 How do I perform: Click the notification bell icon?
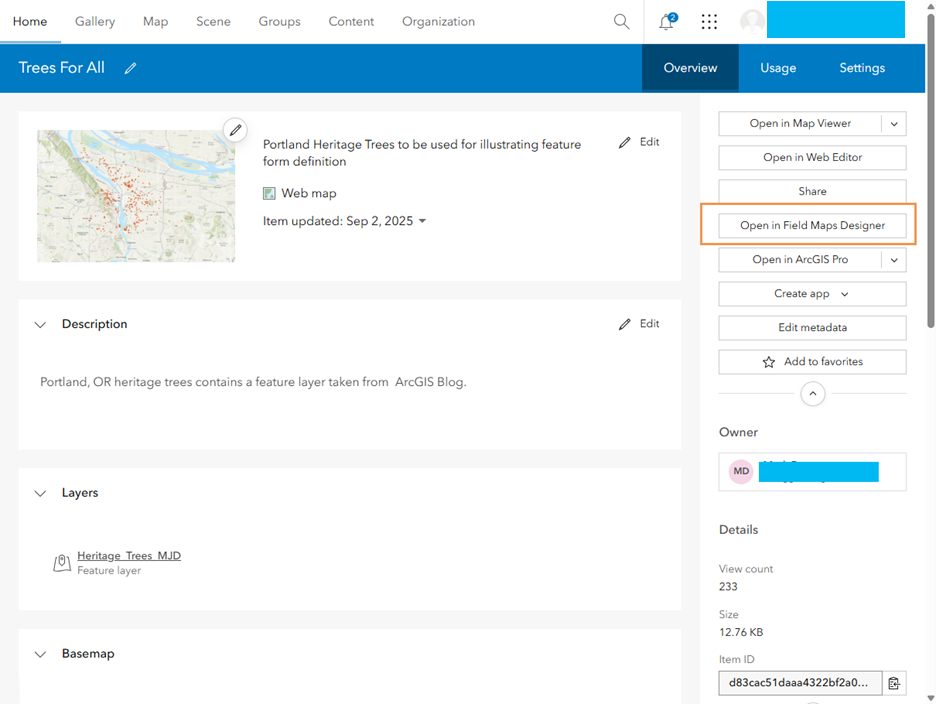point(665,21)
